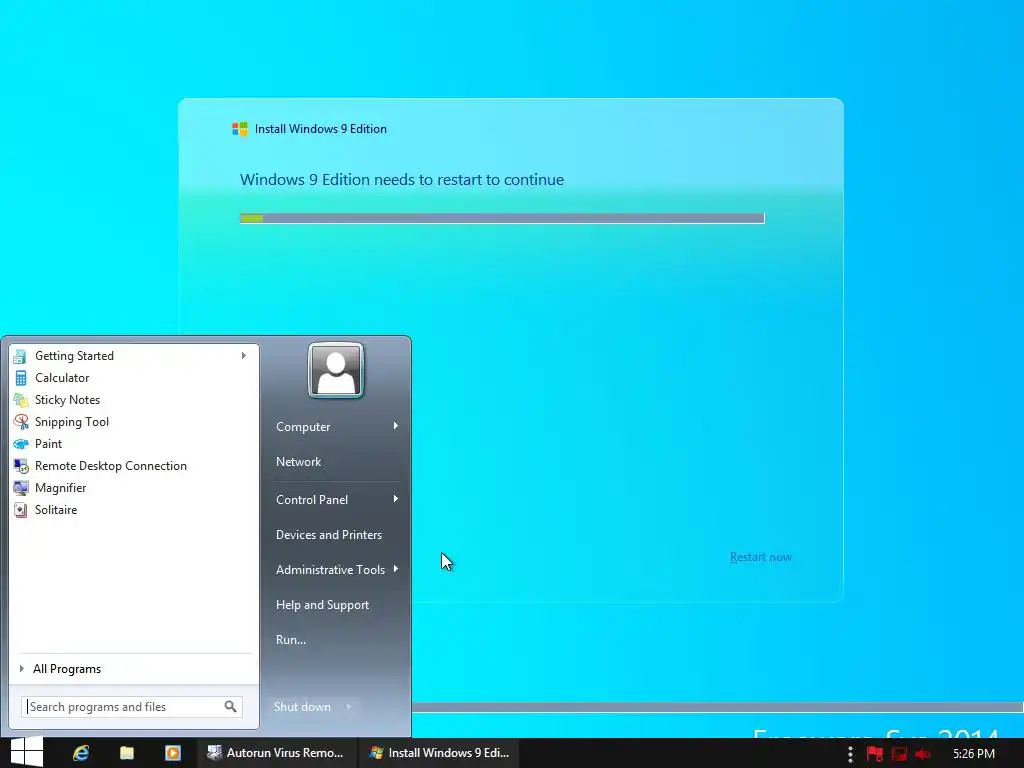Screen dimensions: 1024x768
Task: Click the volume speaker tray icon
Action: pos(923,754)
